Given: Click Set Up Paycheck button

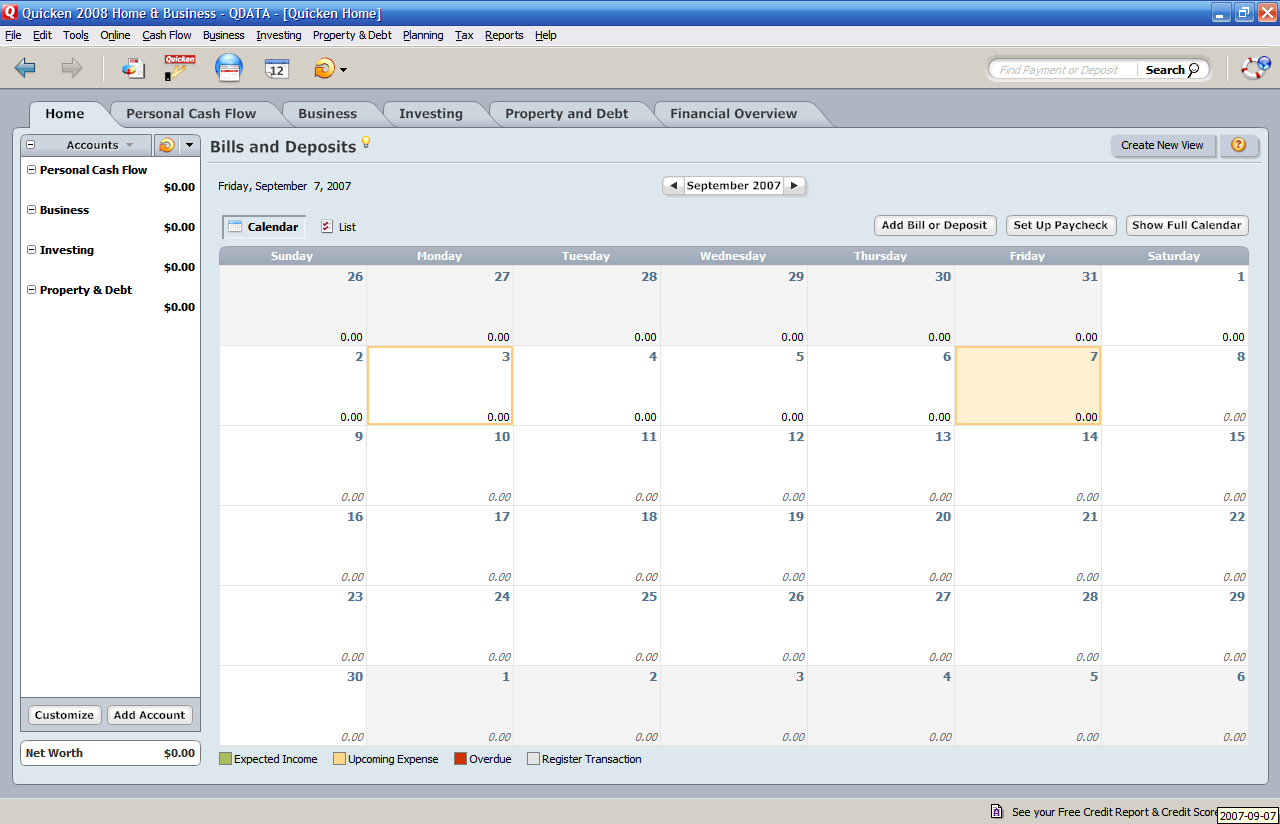Looking at the screenshot, I should point(1061,225).
